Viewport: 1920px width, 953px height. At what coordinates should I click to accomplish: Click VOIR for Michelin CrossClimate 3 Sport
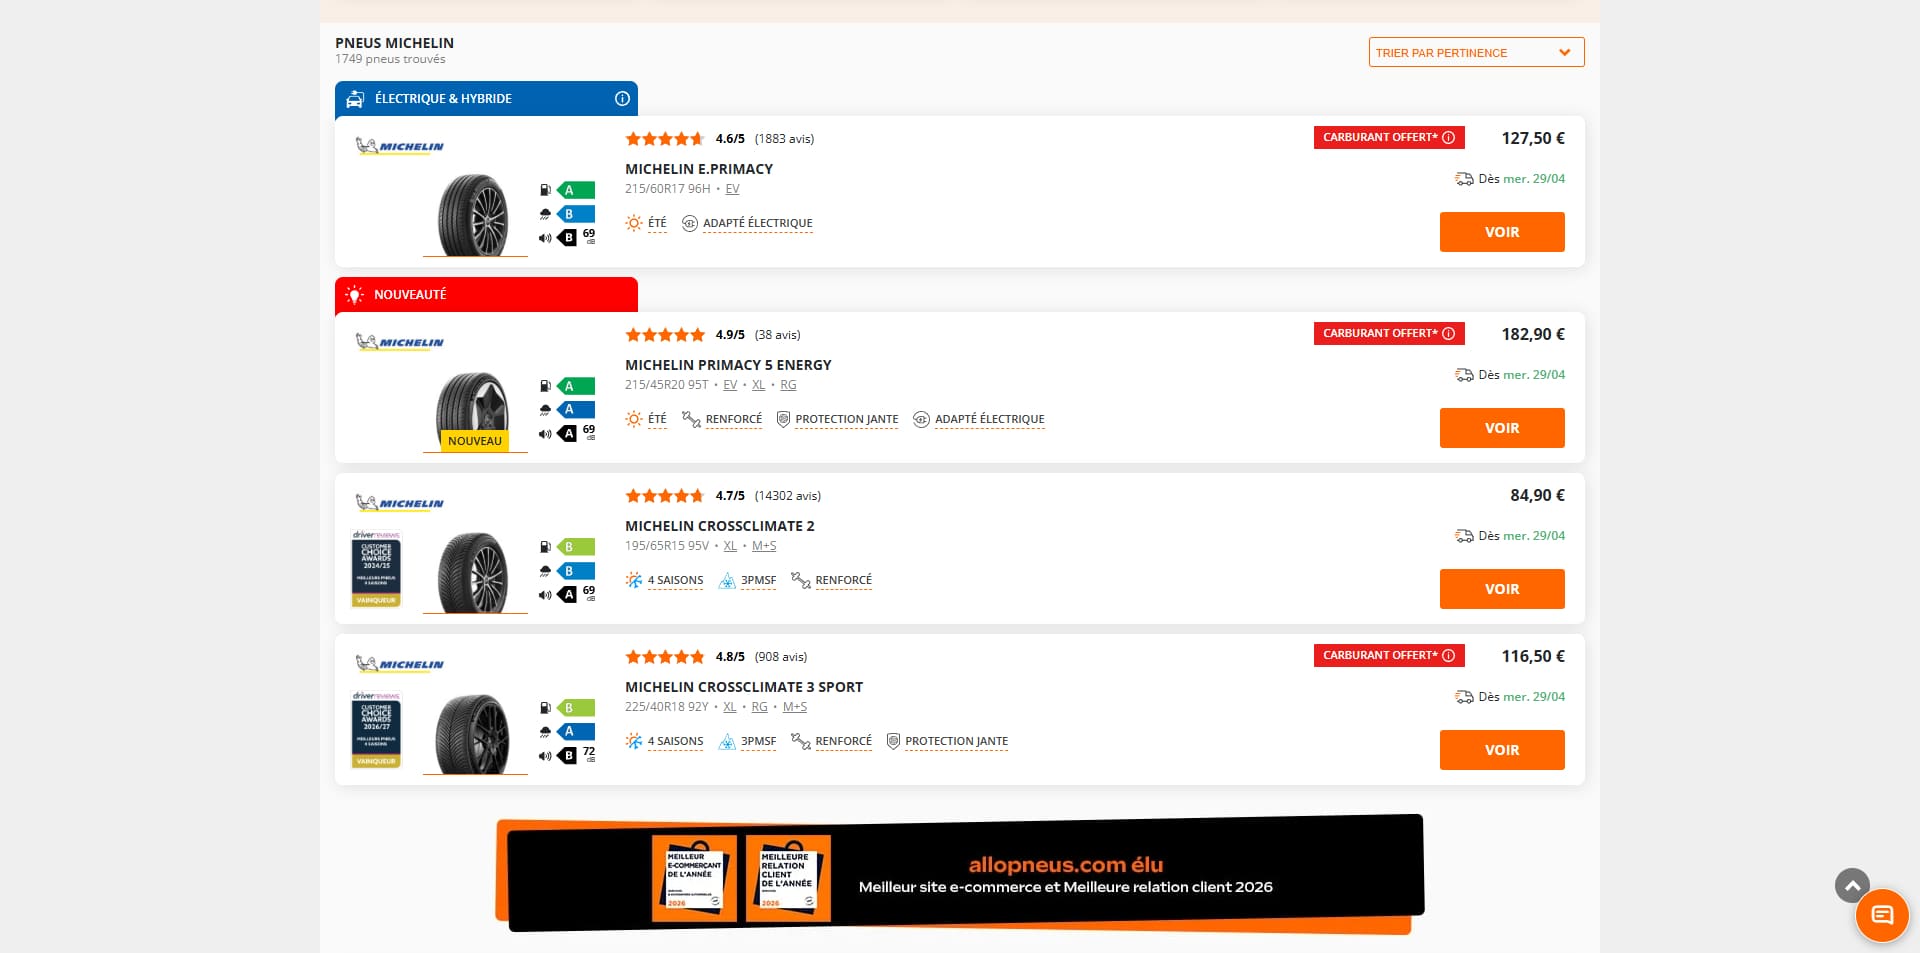tap(1502, 750)
